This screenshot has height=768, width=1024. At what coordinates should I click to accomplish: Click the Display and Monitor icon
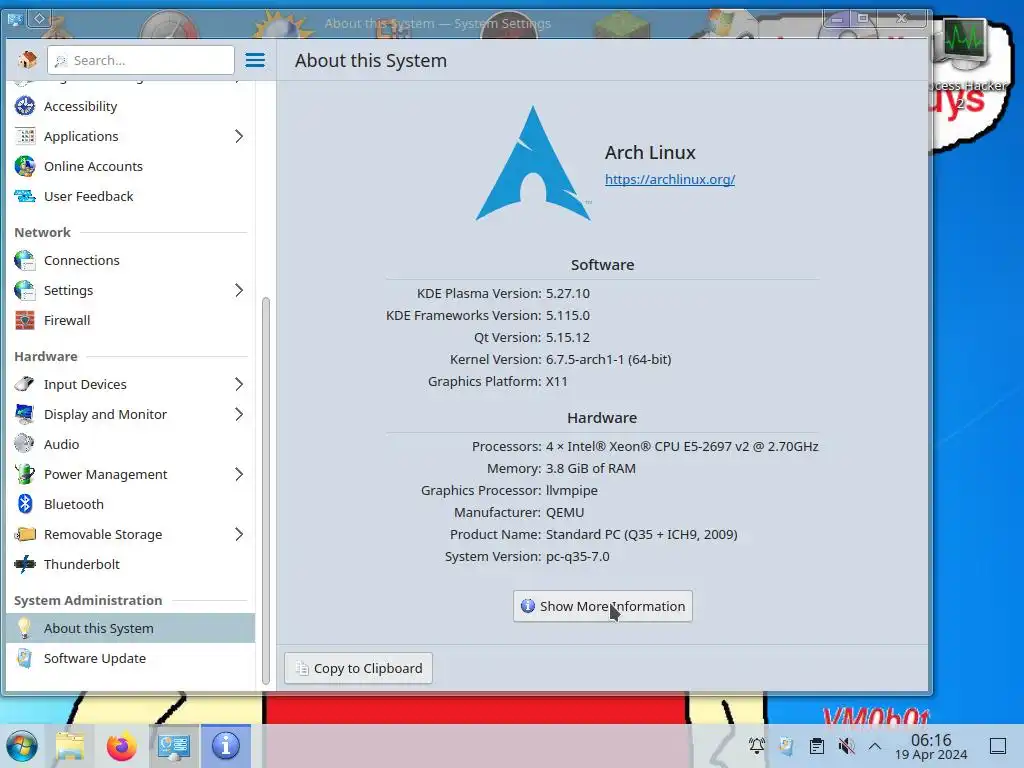click(25, 414)
